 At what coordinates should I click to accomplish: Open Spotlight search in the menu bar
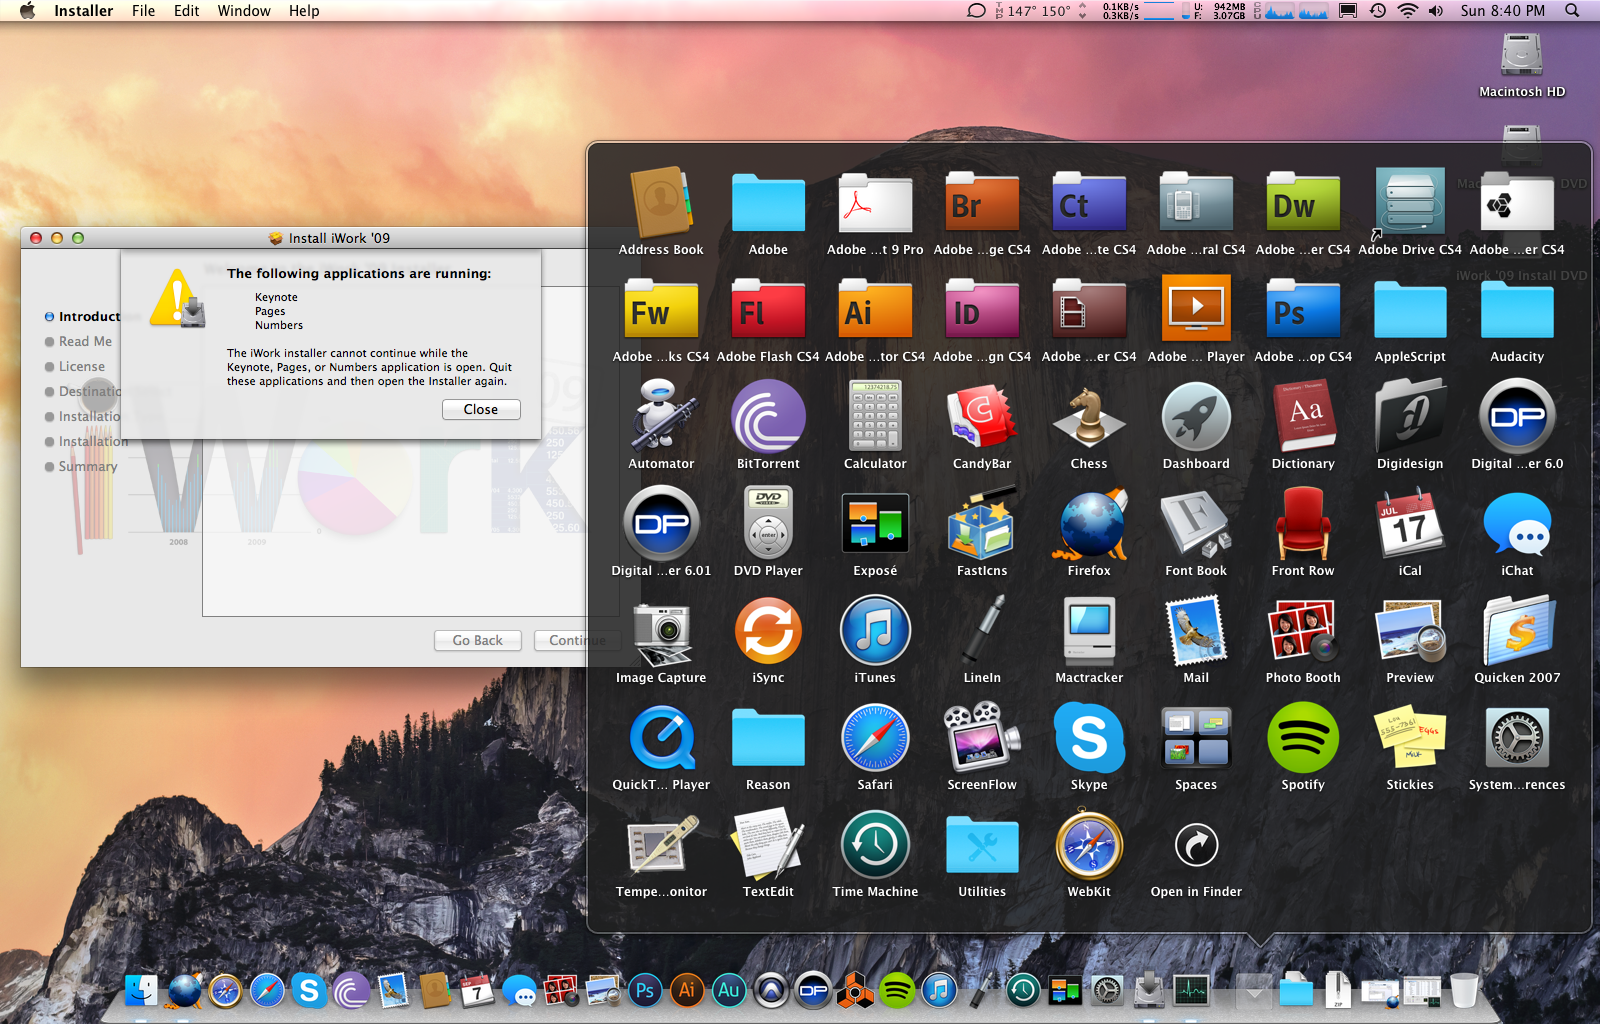[x=1572, y=11]
